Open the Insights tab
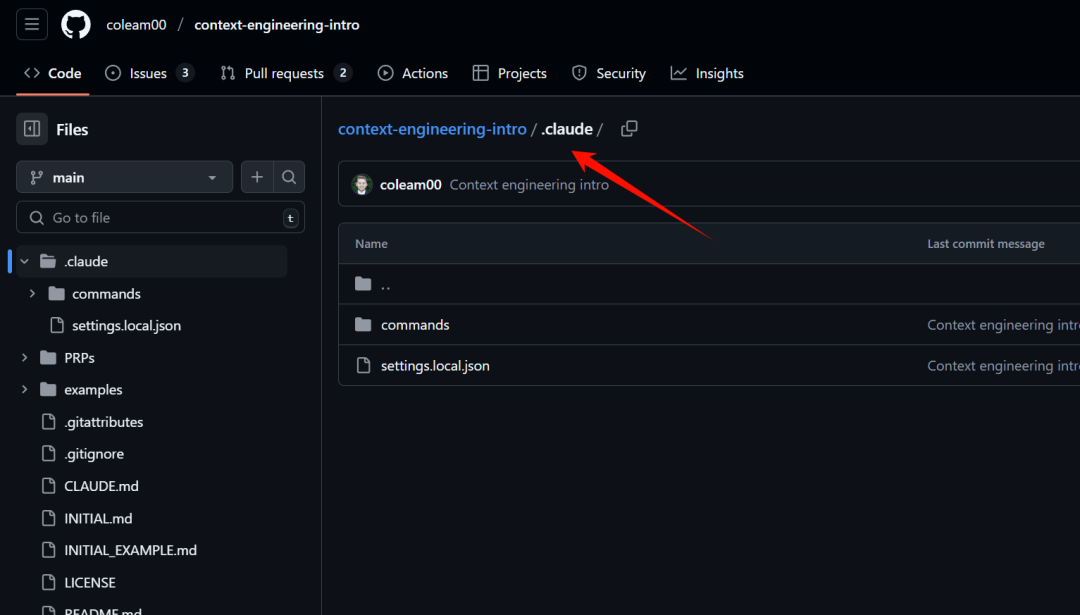This screenshot has width=1080, height=615. click(x=707, y=73)
